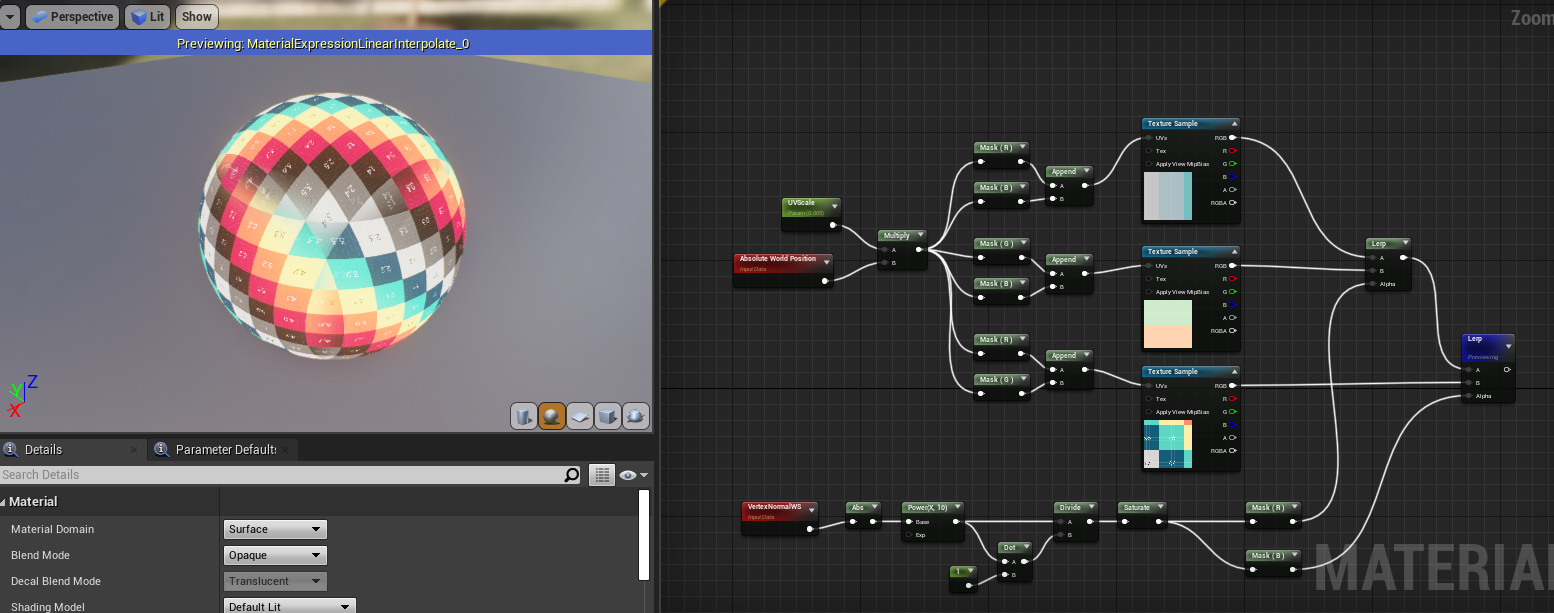Use the teapot custom mesh preview icon
Image resolution: width=1554 pixels, height=613 pixels.
[636, 416]
